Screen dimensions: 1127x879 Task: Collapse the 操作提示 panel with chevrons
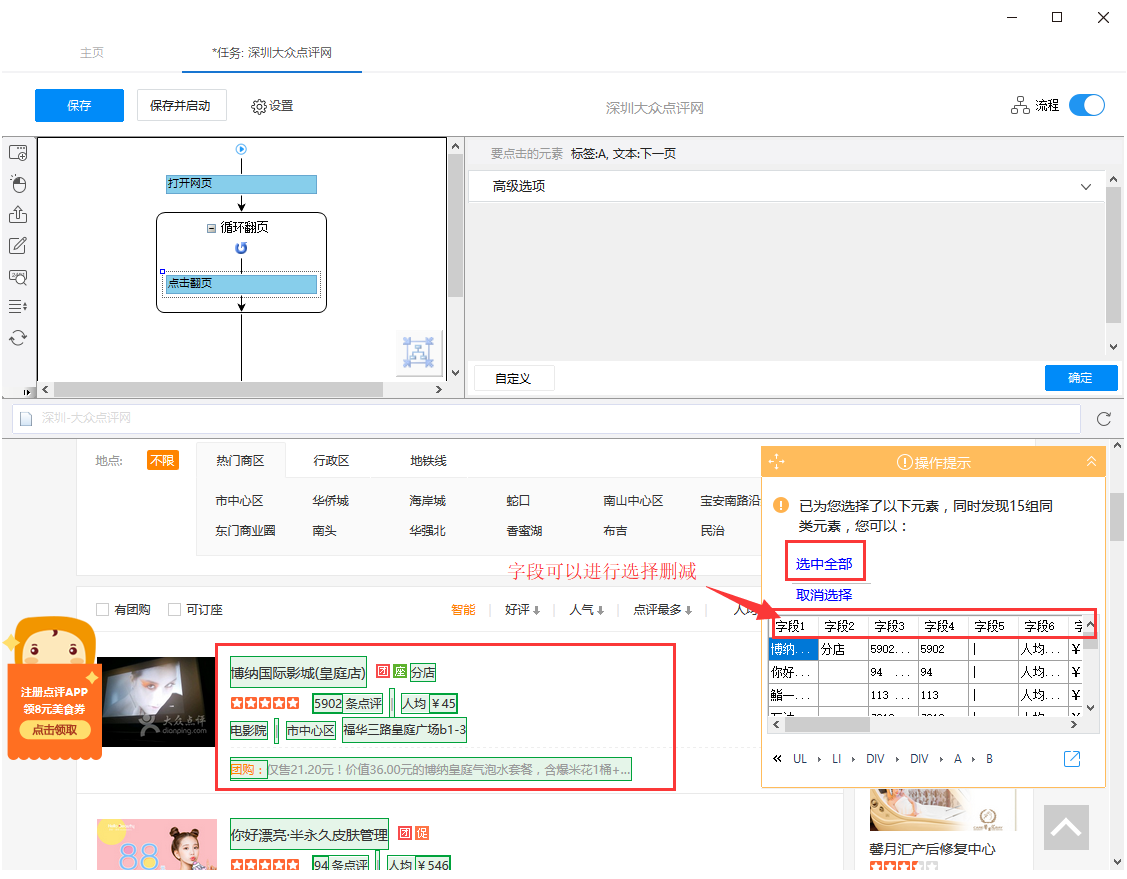point(1091,462)
